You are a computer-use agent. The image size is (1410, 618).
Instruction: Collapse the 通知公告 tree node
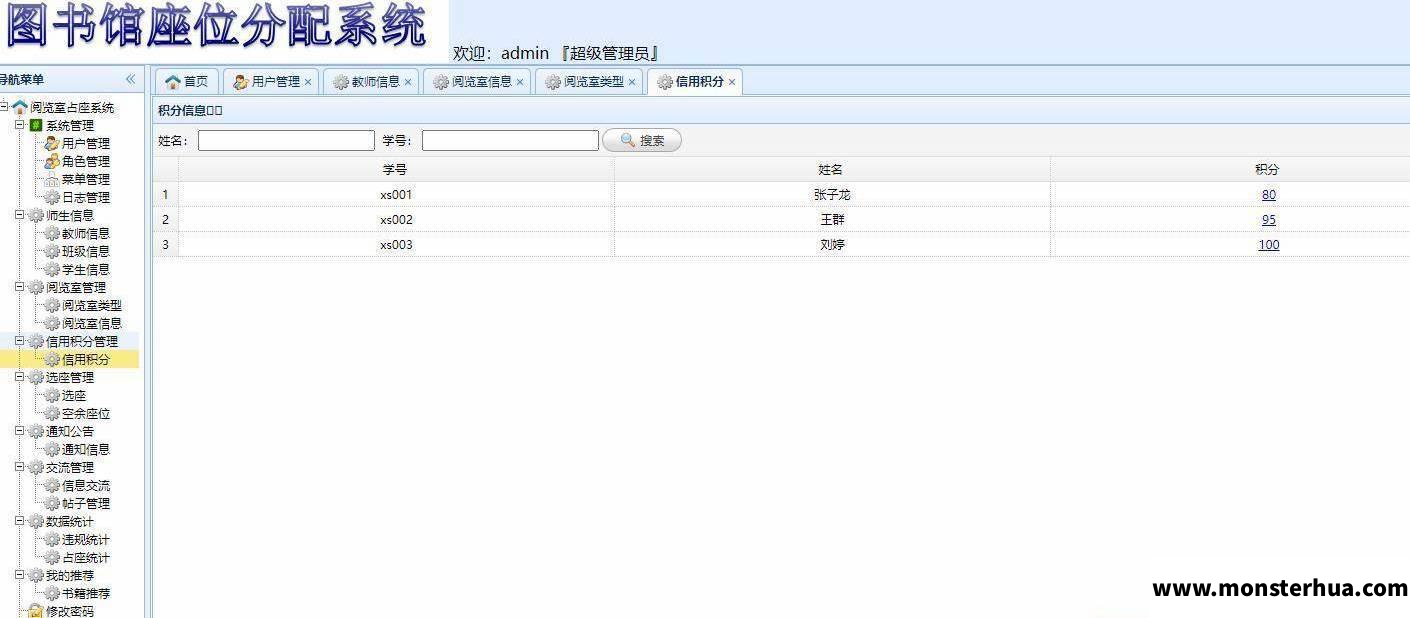tap(20, 430)
